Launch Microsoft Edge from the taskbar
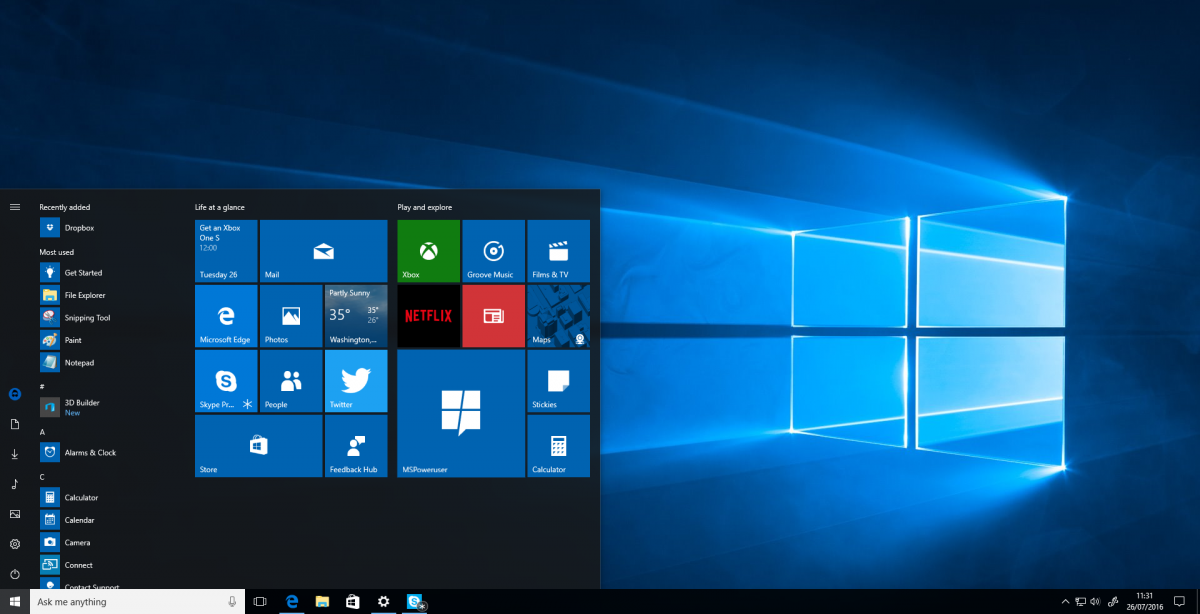Viewport: 1200px width, 614px height. pyautogui.click(x=291, y=601)
